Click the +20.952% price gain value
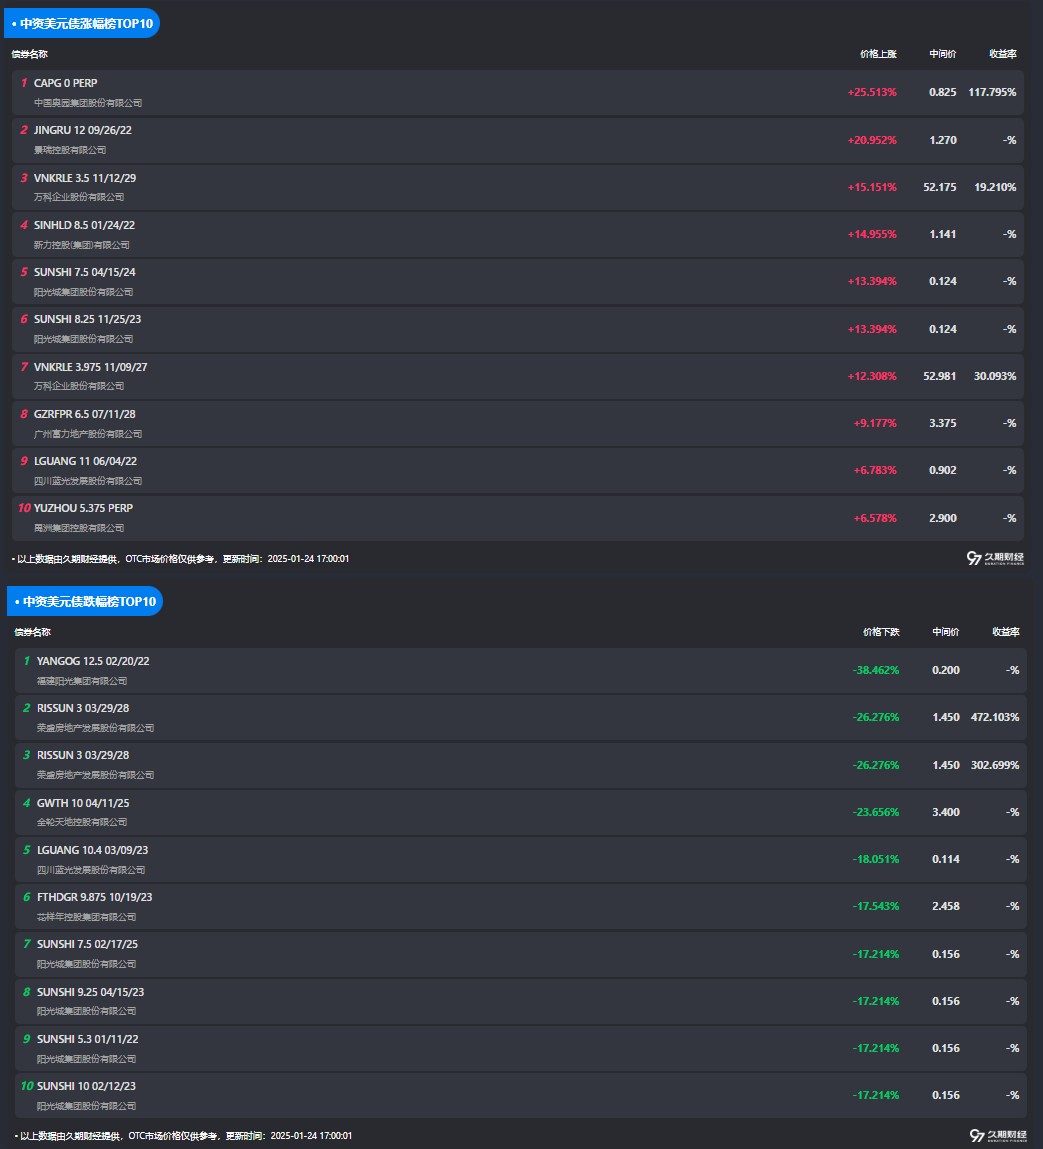The width and height of the screenshot is (1043, 1149). 872,140
